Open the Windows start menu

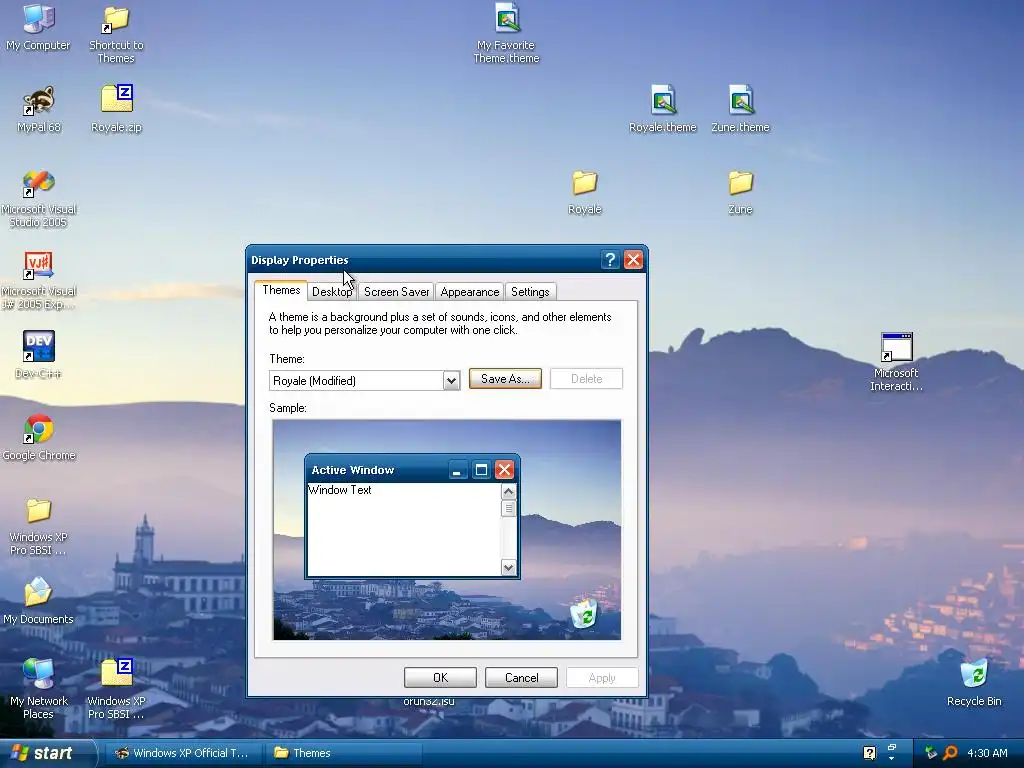click(46, 753)
